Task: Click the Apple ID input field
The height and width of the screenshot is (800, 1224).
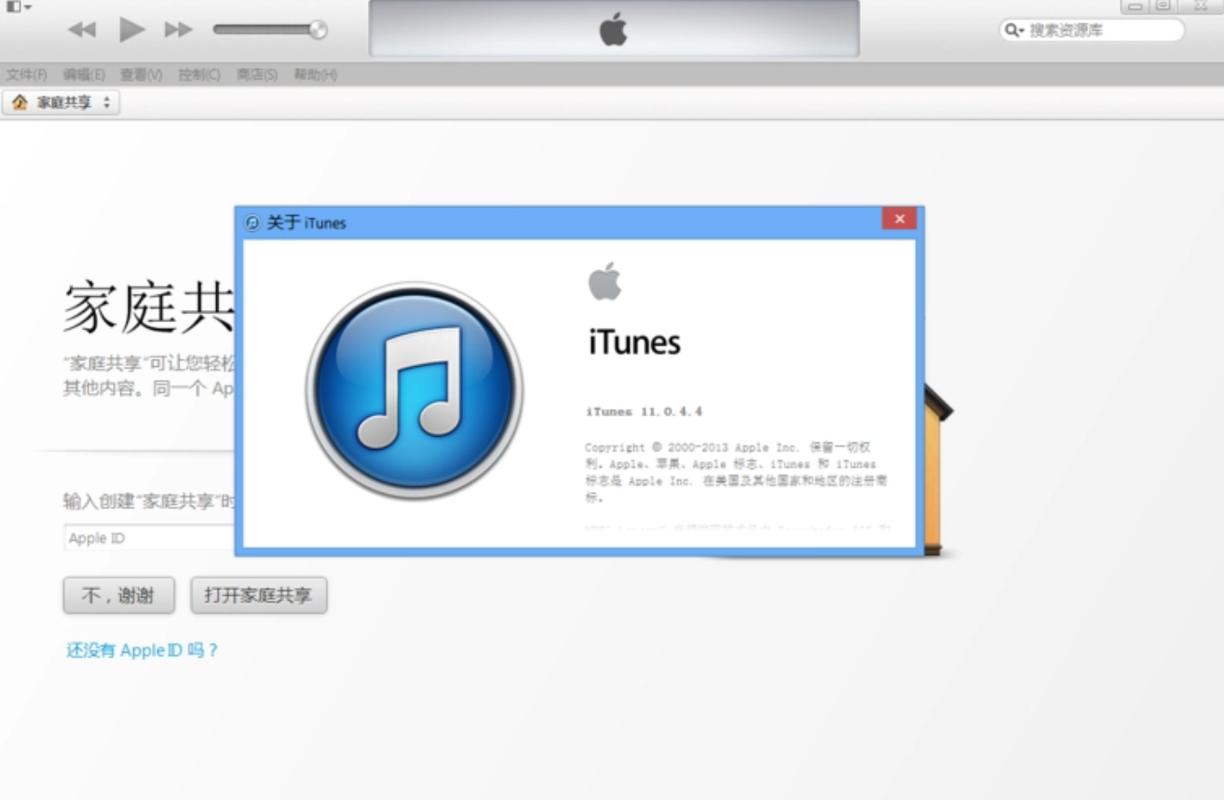Action: [x=150, y=538]
